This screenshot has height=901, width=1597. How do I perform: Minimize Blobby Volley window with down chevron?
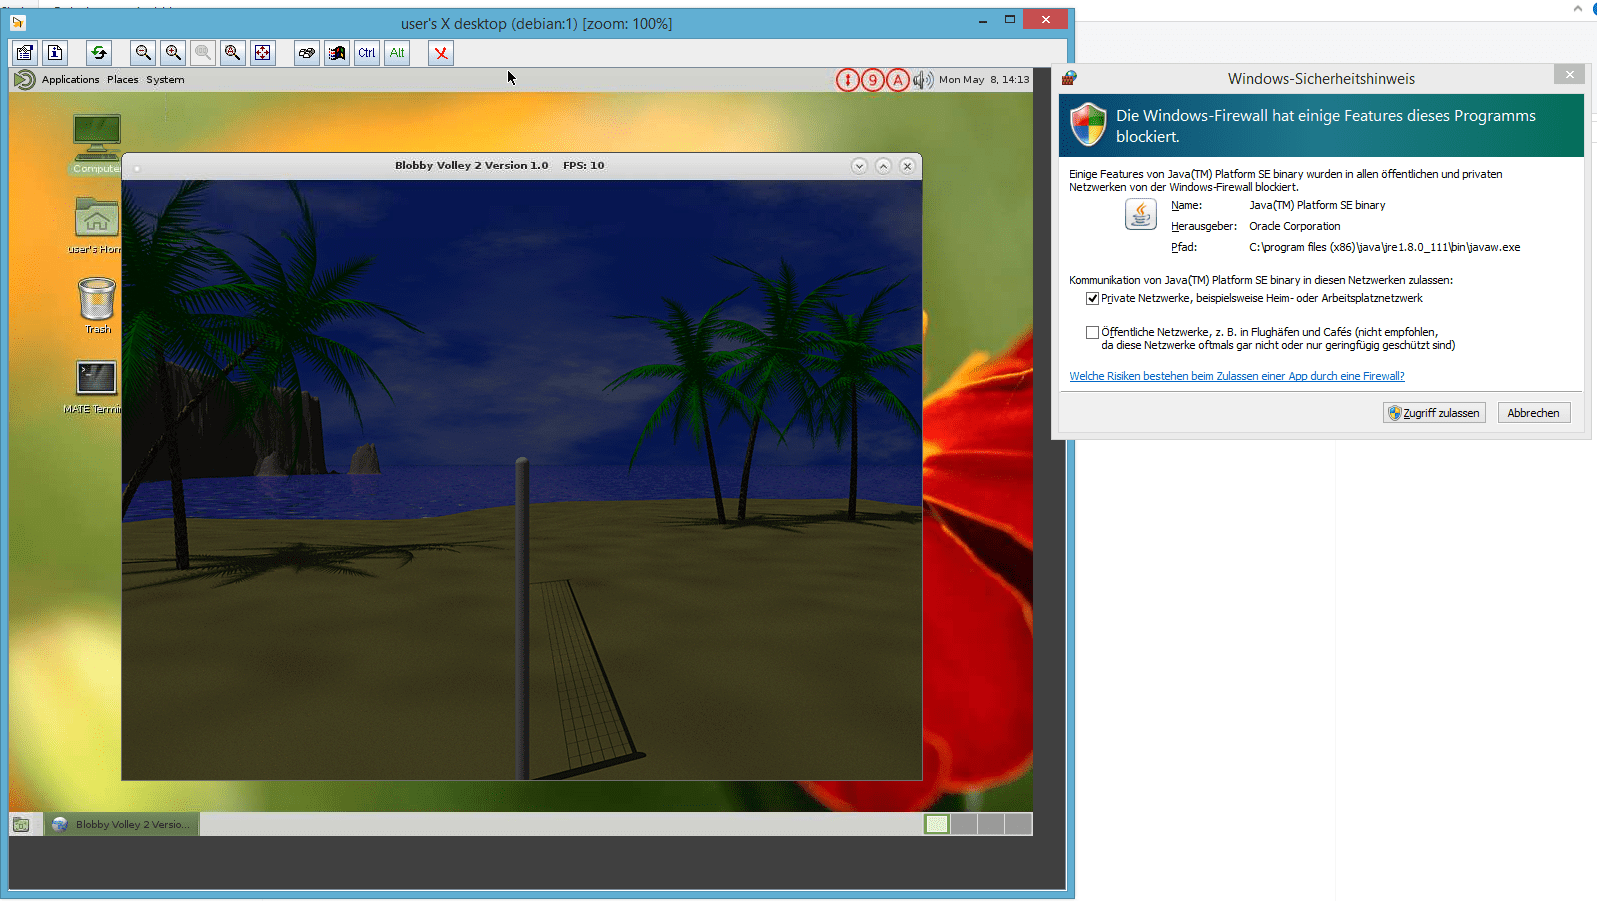859,166
